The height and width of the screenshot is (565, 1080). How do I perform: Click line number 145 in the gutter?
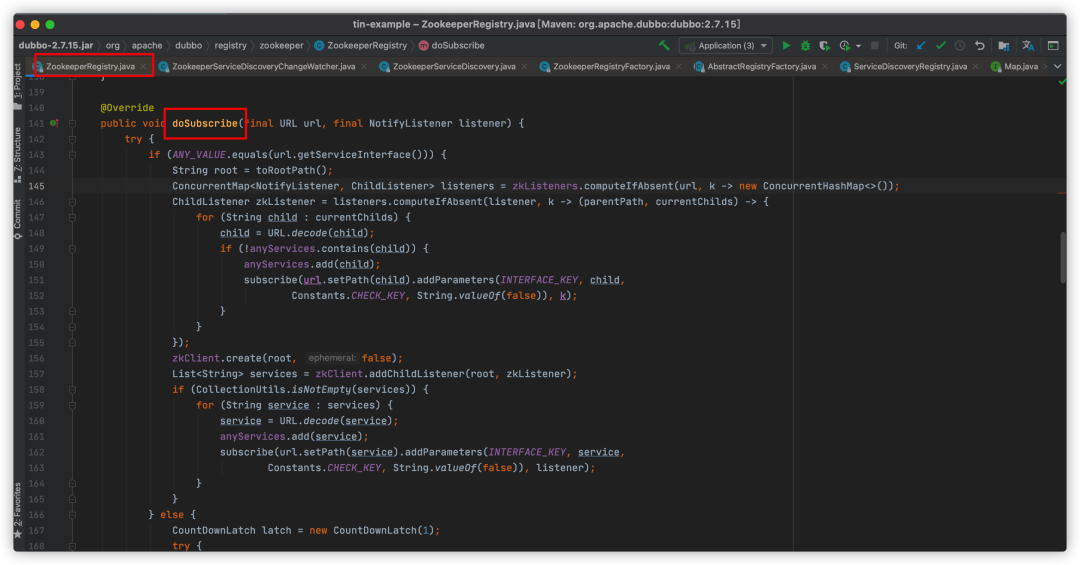tap(36, 186)
